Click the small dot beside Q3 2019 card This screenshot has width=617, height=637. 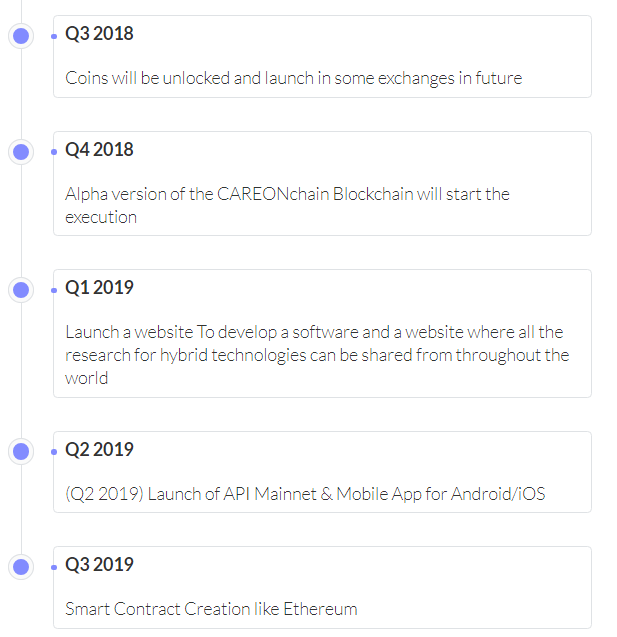pyautogui.click(x=52, y=567)
